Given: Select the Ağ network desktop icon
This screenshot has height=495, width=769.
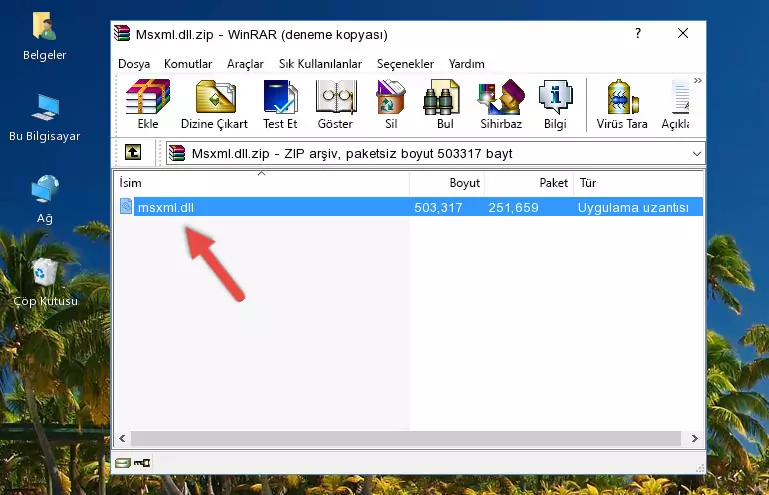Looking at the screenshot, I should point(45,200).
